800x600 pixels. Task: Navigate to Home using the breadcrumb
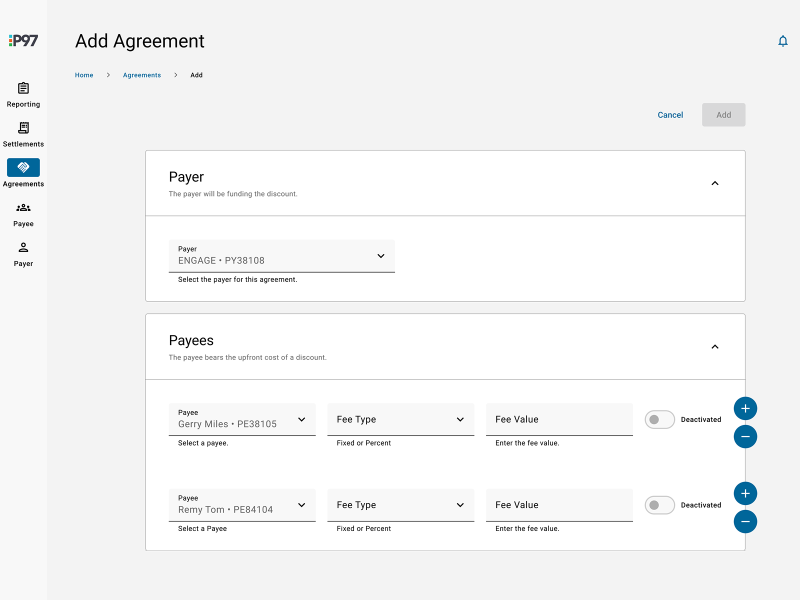84,75
